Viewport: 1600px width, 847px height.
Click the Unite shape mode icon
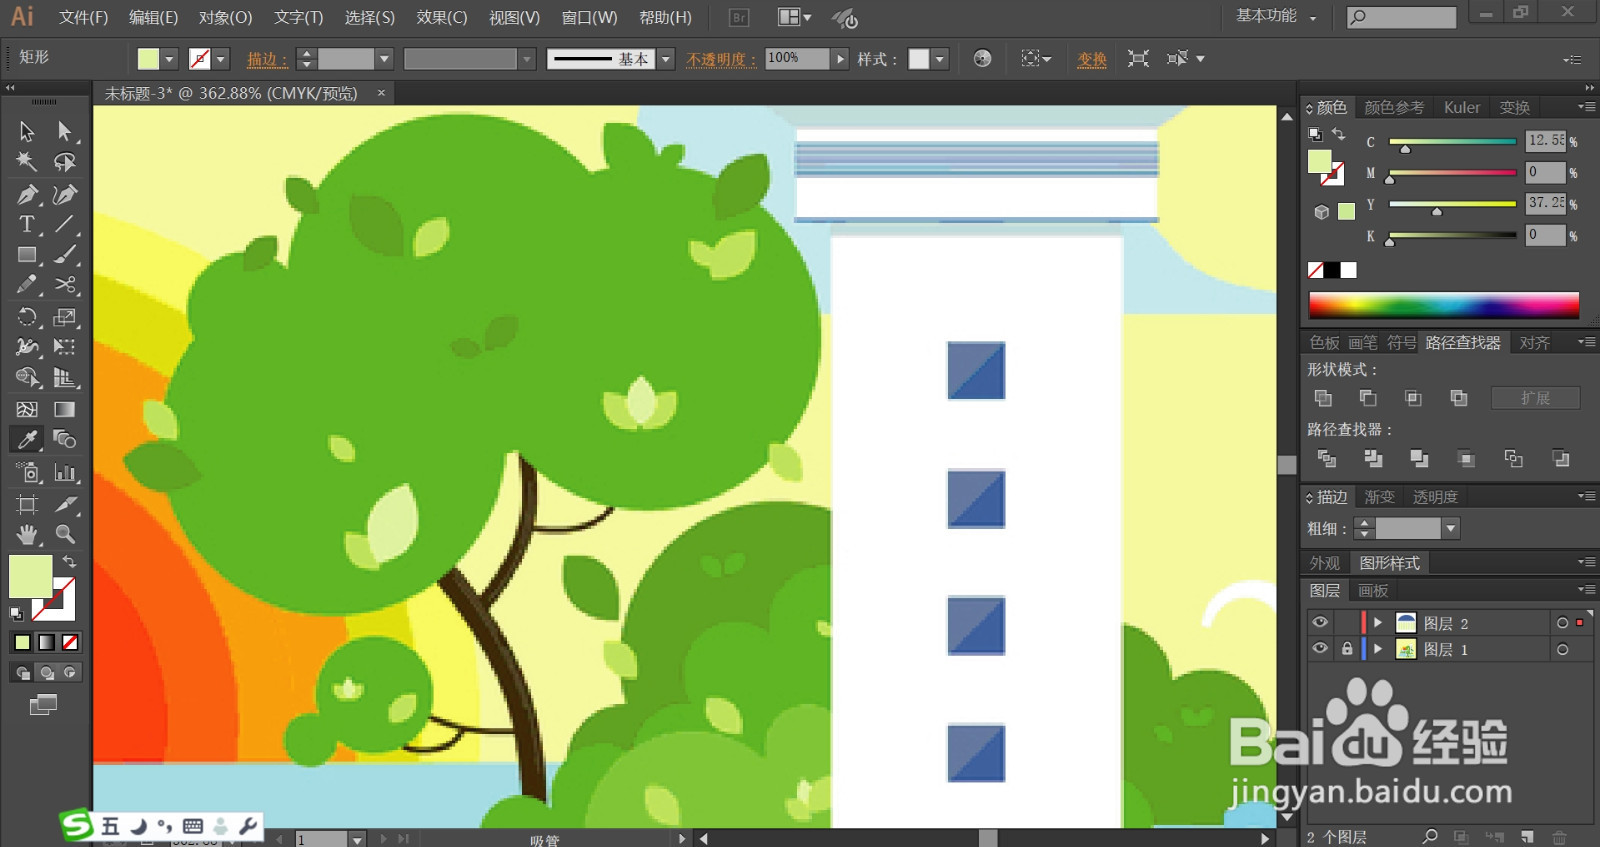(1323, 398)
